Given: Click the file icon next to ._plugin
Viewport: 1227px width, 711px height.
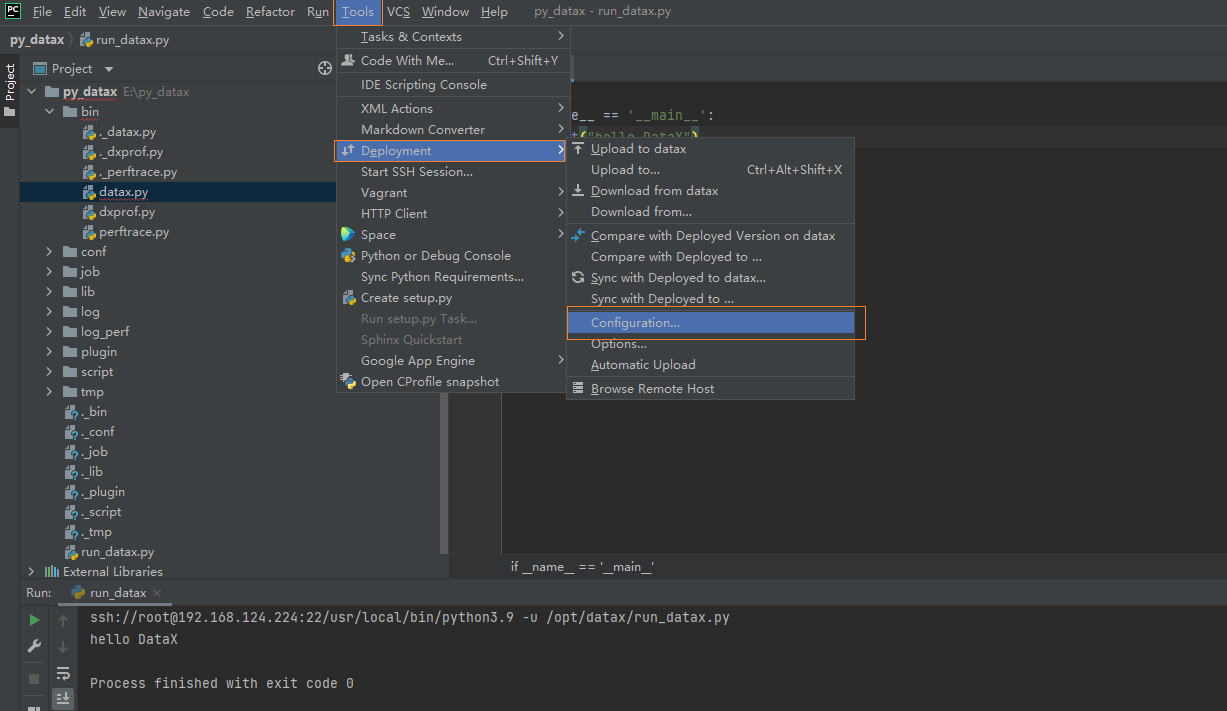Looking at the screenshot, I should (x=72, y=492).
